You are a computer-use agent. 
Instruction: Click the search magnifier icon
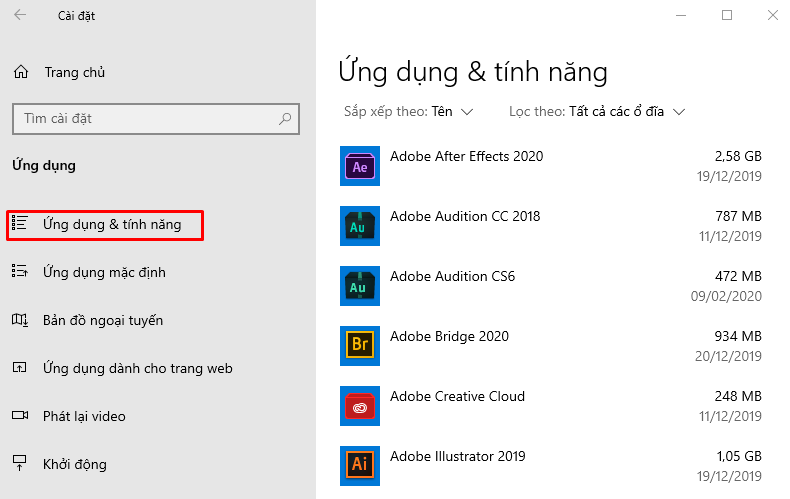coord(285,118)
